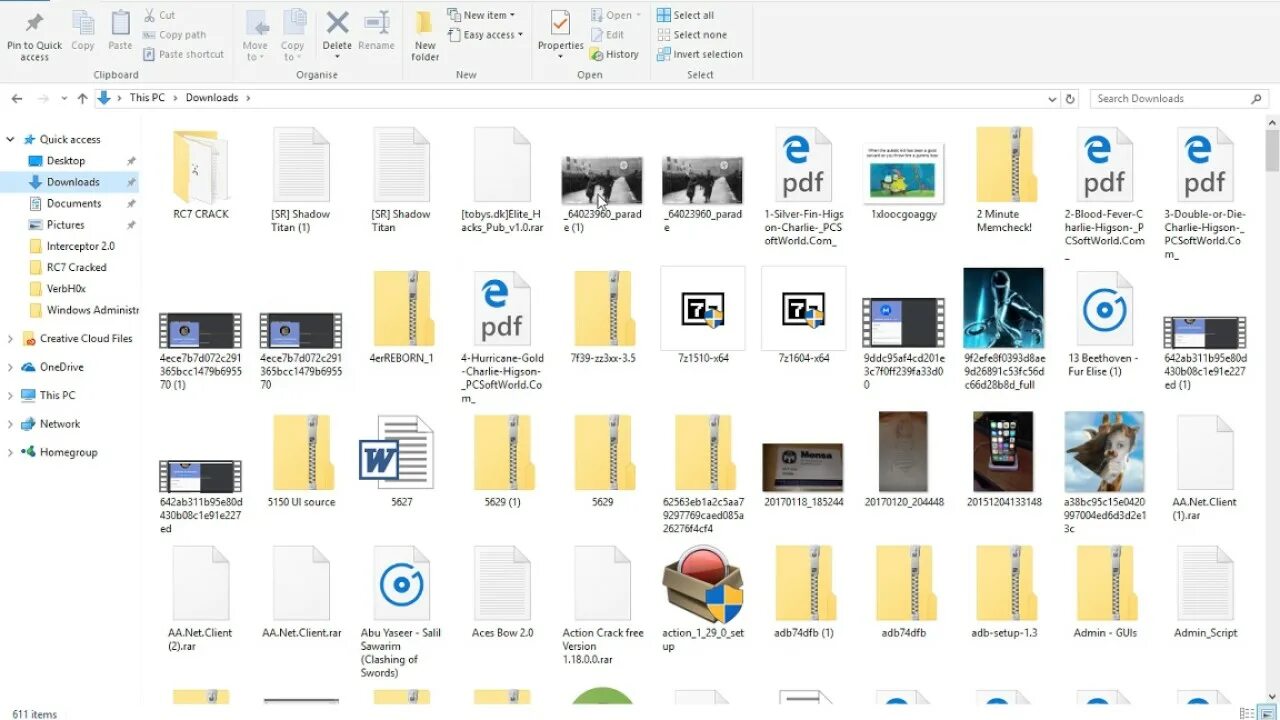This screenshot has width=1280, height=720.
Task: Select the action_1_29_0_setup installer icon
Action: point(703,584)
